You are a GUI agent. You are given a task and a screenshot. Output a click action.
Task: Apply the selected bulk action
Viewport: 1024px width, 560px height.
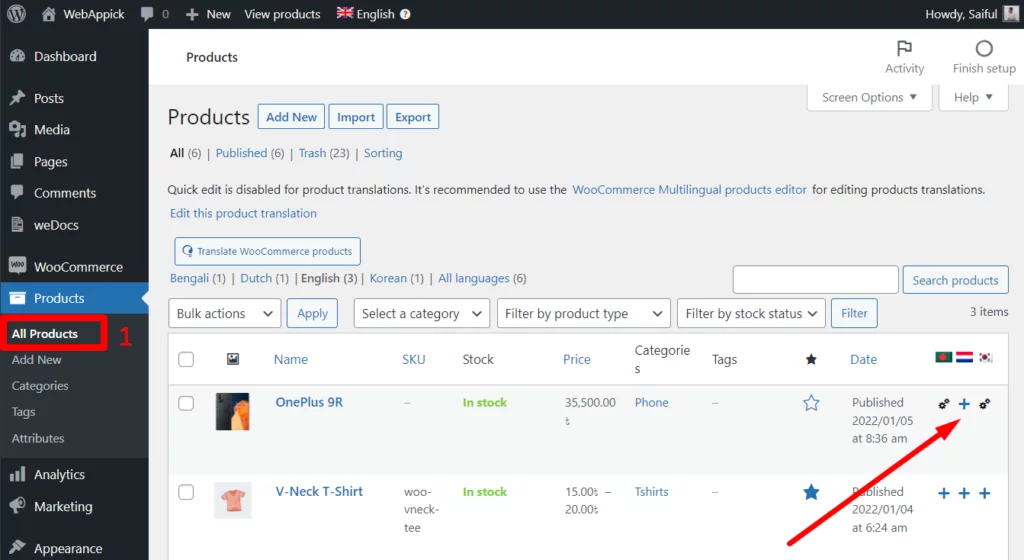pos(312,313)
